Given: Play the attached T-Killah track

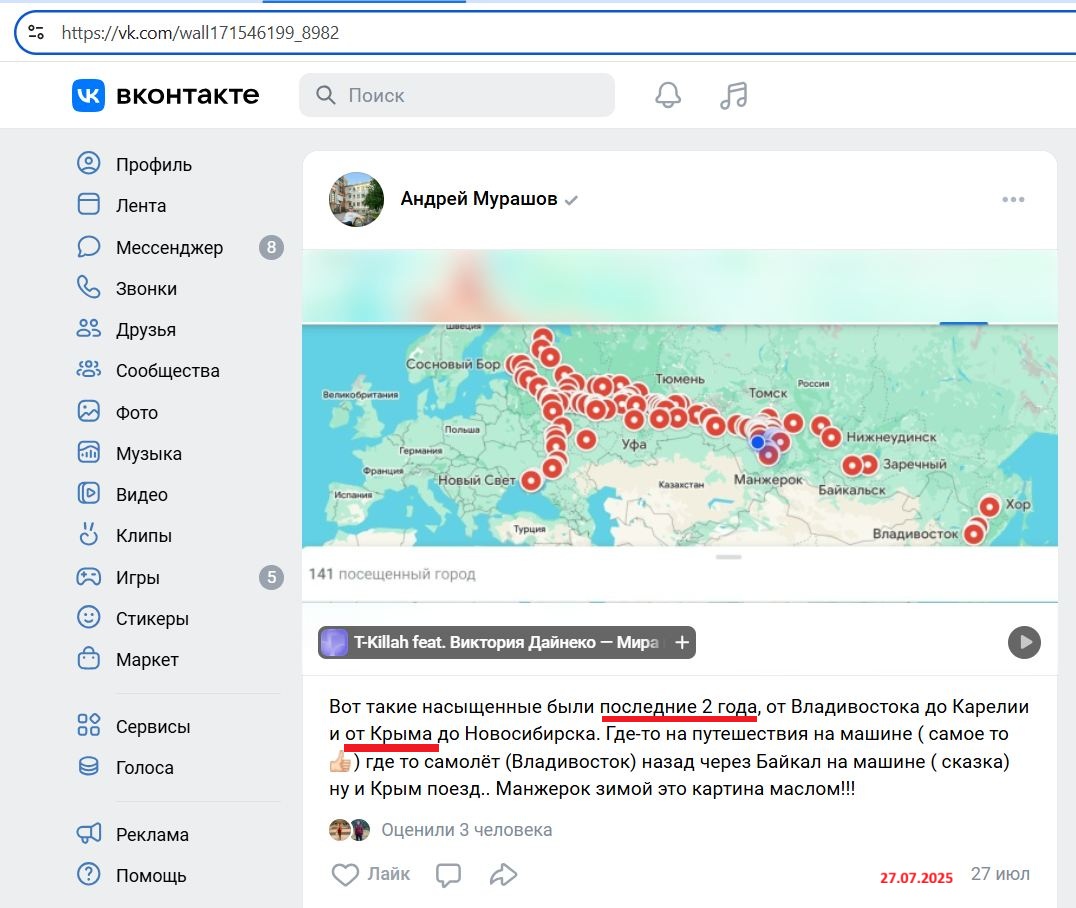Looking at the screenshot, I should coord(1023,642).
